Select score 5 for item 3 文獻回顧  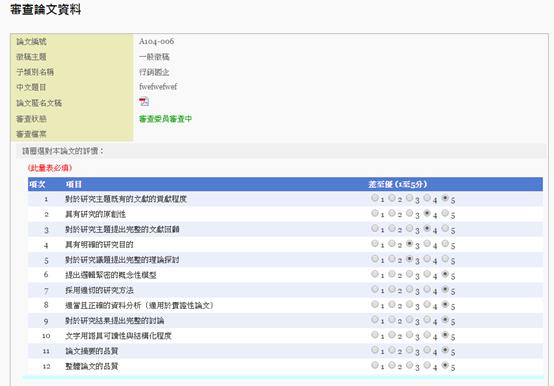(x=445, y=228)
